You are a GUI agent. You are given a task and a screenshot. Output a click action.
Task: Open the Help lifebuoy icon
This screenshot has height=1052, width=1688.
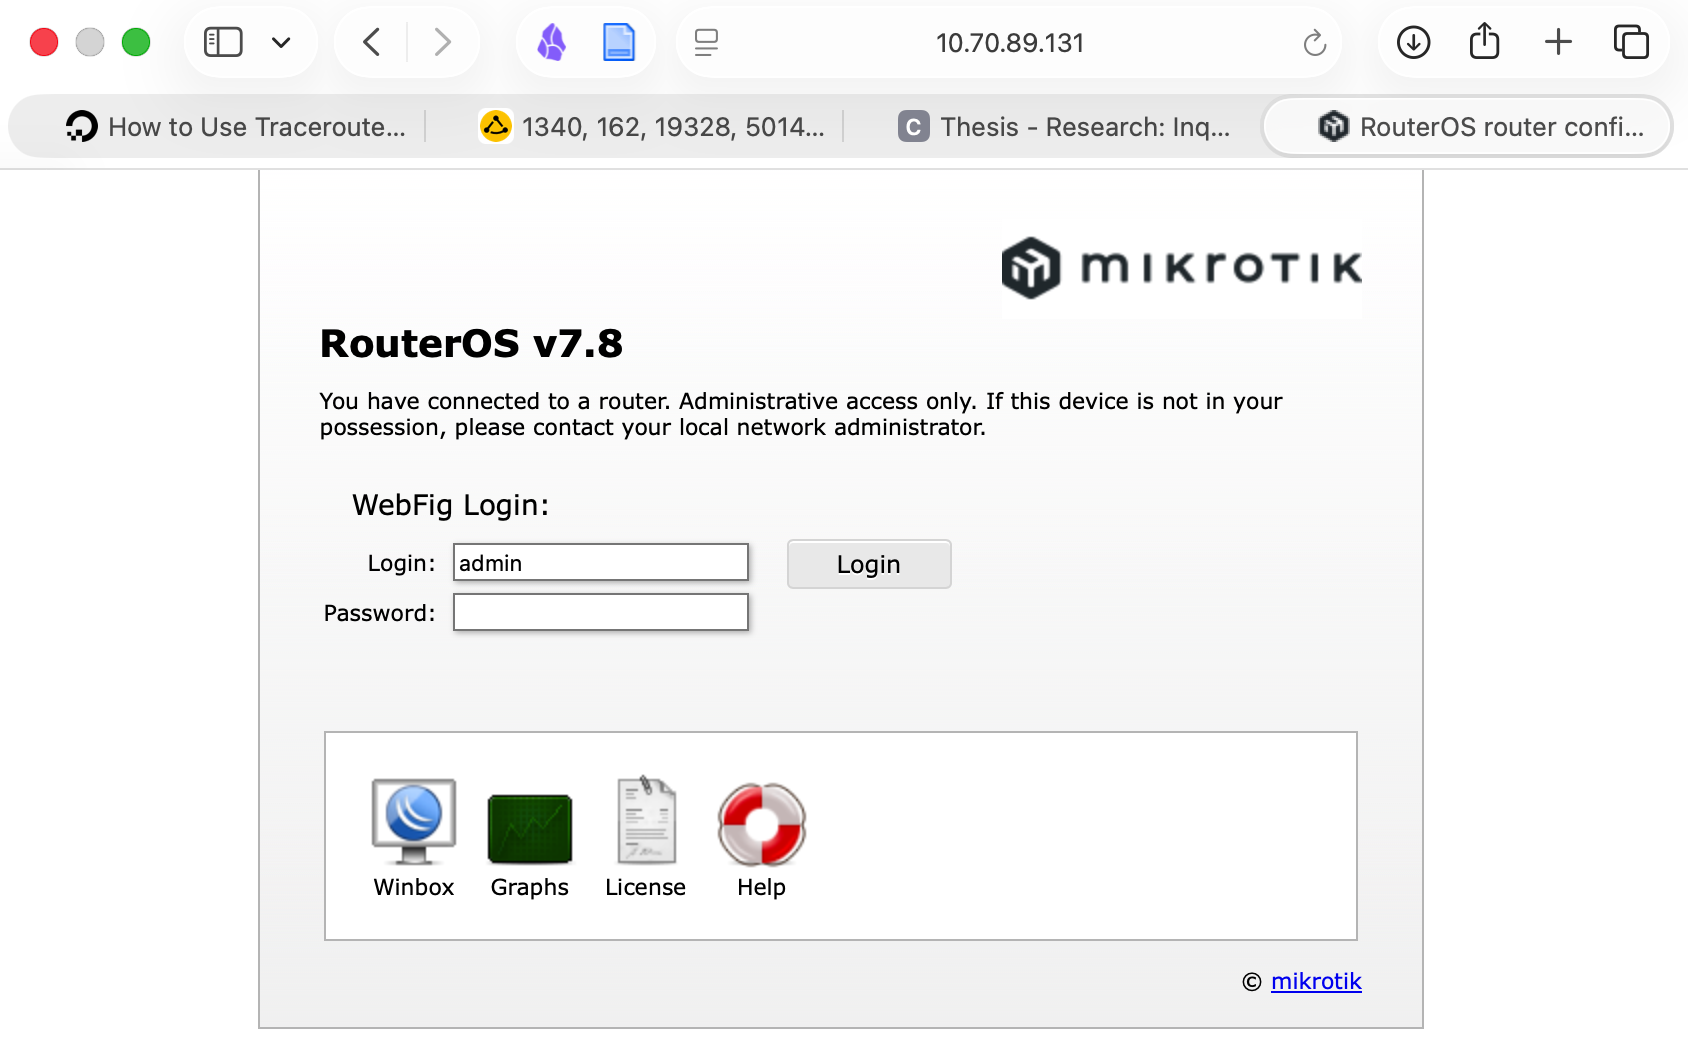point(762,824)
